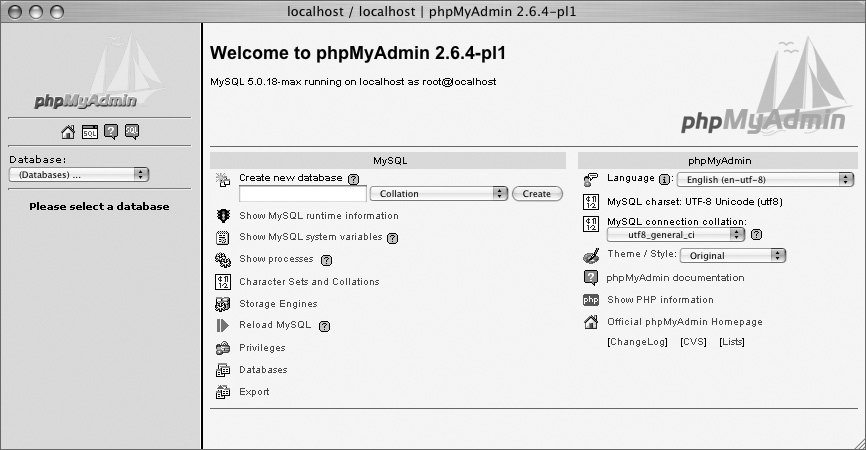
Task: Click the Theme / Style paint icon
Action: [591, 256]
